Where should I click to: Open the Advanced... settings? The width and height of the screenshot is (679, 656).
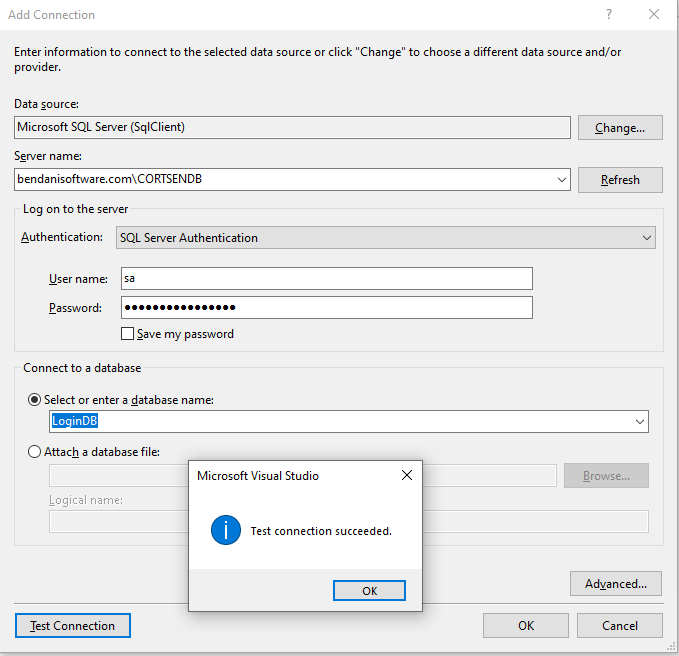click(616, 584)
